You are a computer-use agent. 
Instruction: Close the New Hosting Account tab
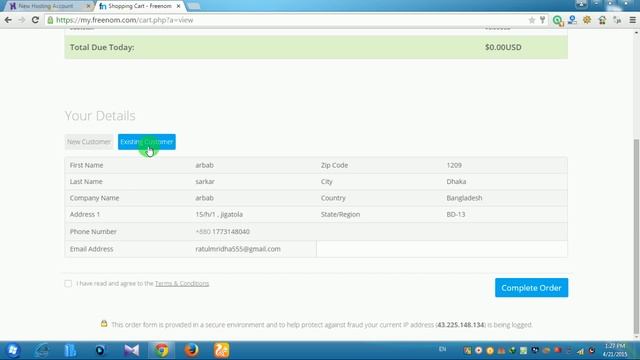(88, 6)
